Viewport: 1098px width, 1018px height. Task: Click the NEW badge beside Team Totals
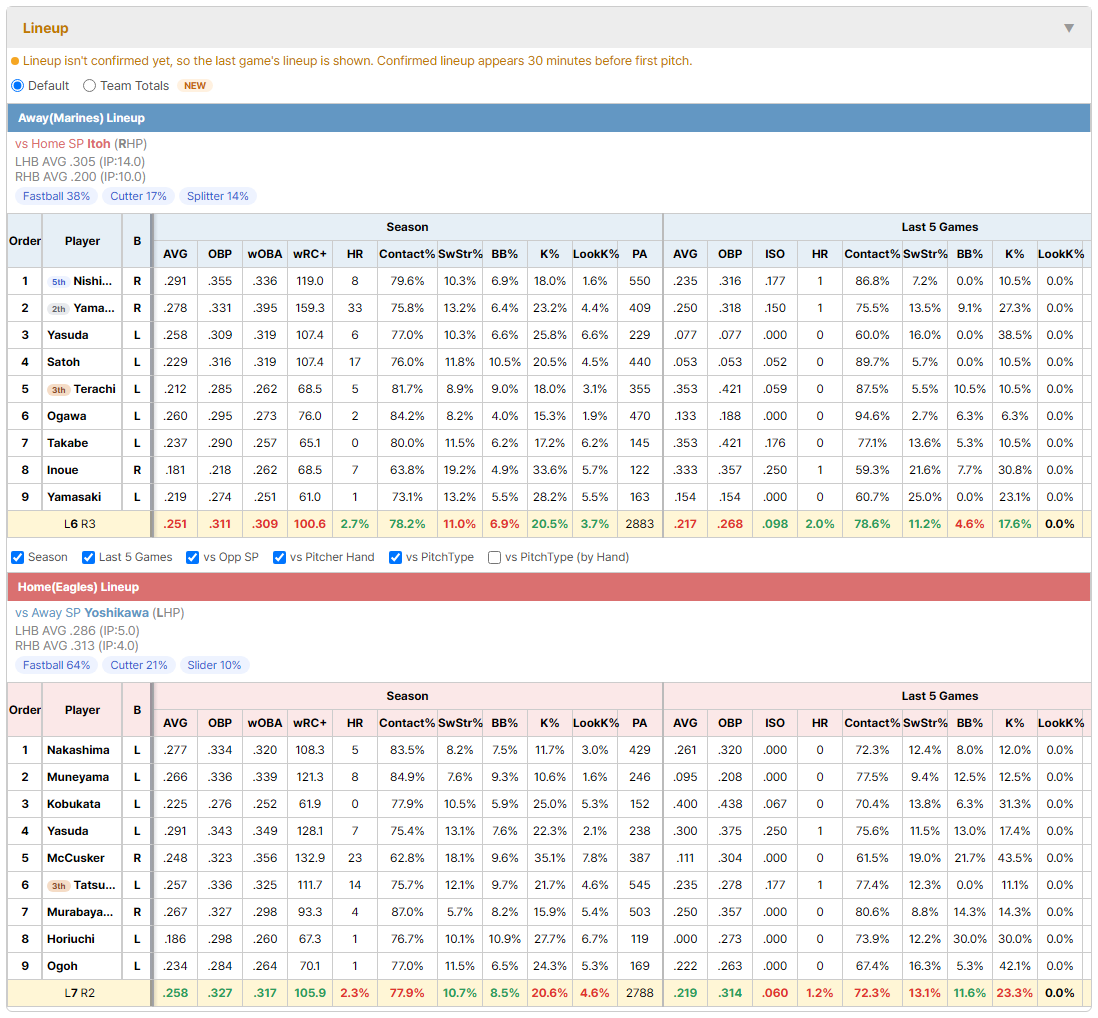(x=195, y=85)
